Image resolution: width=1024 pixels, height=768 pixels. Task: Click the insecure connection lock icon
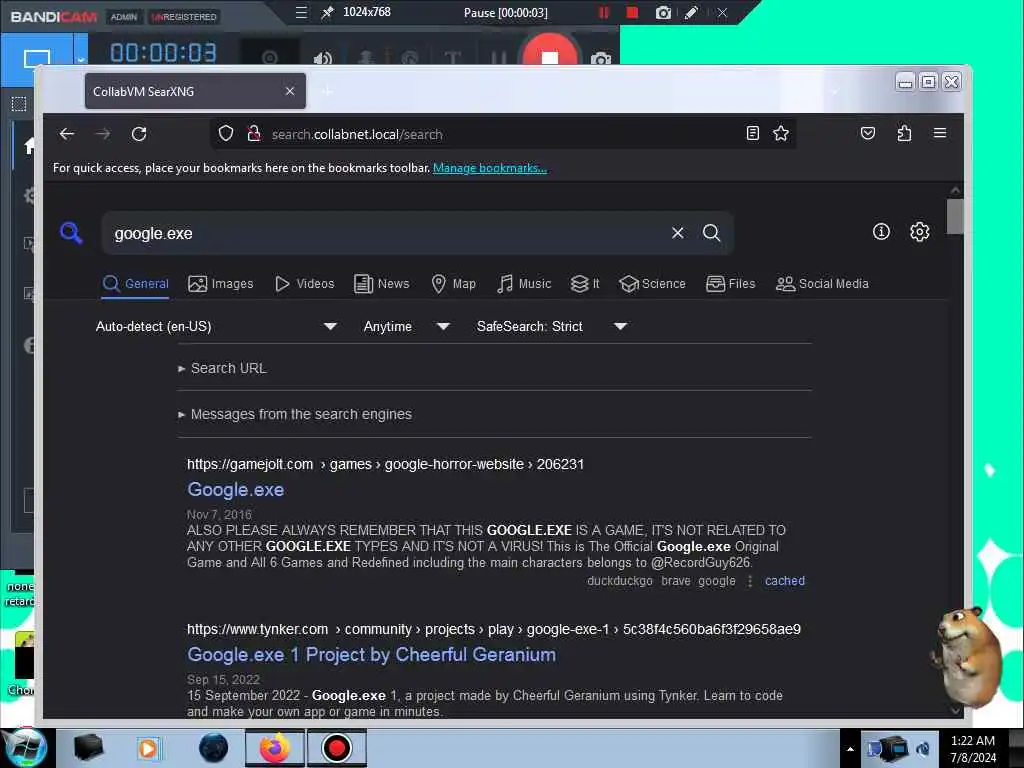[253, 134]
